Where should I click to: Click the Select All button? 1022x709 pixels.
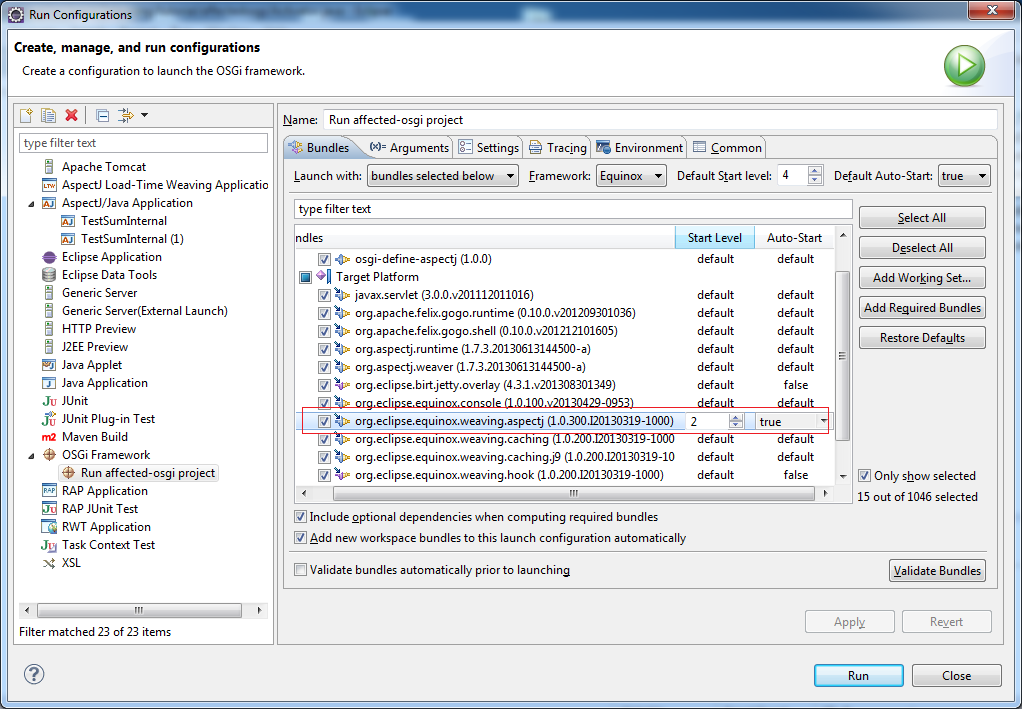922,218
